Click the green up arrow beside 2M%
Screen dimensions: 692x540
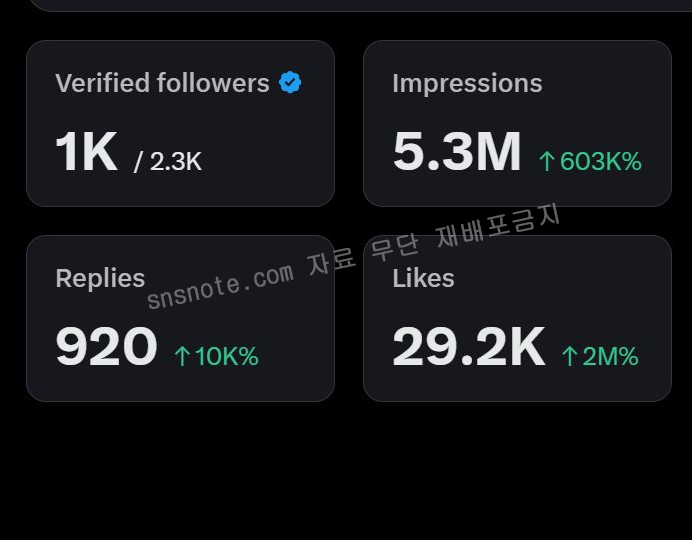click(x=570, y=356)
